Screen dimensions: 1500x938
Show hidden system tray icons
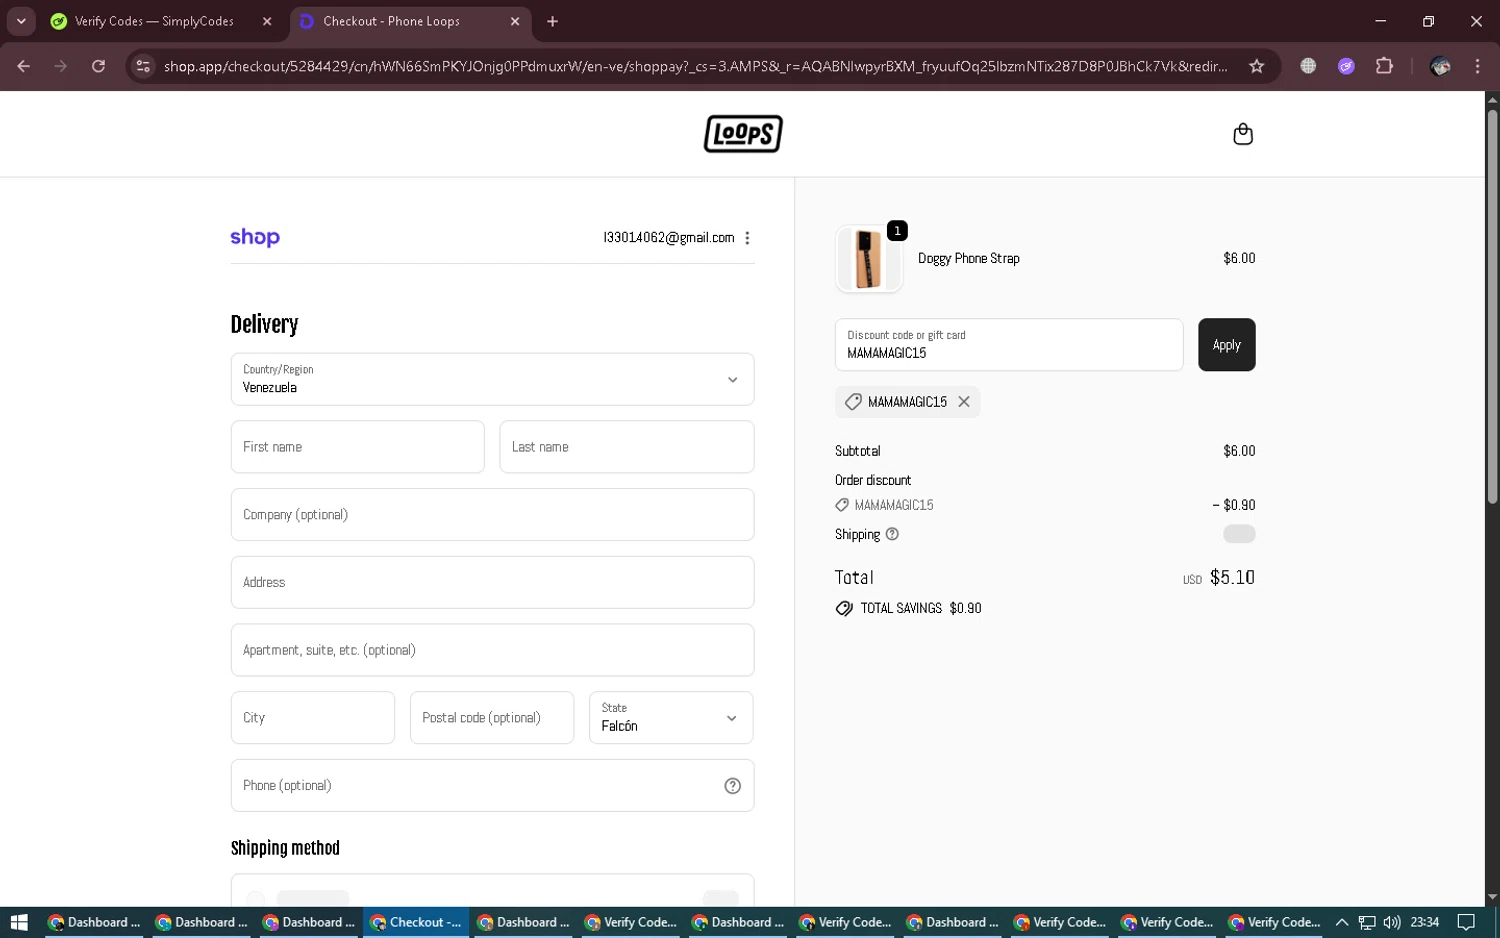[x=1342, y=922]
